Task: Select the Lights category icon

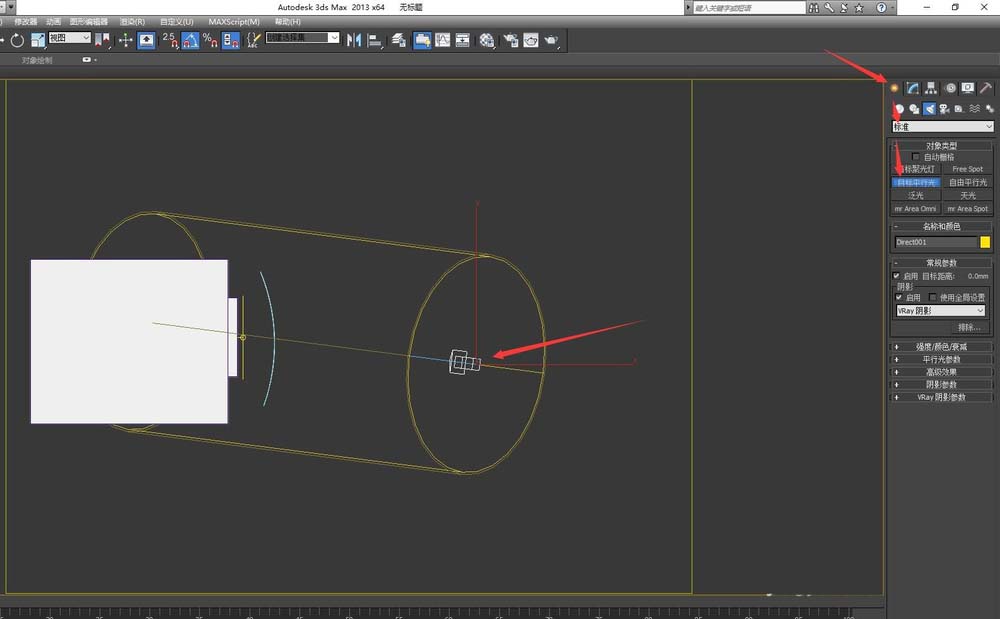Action: tap(929, 109)
